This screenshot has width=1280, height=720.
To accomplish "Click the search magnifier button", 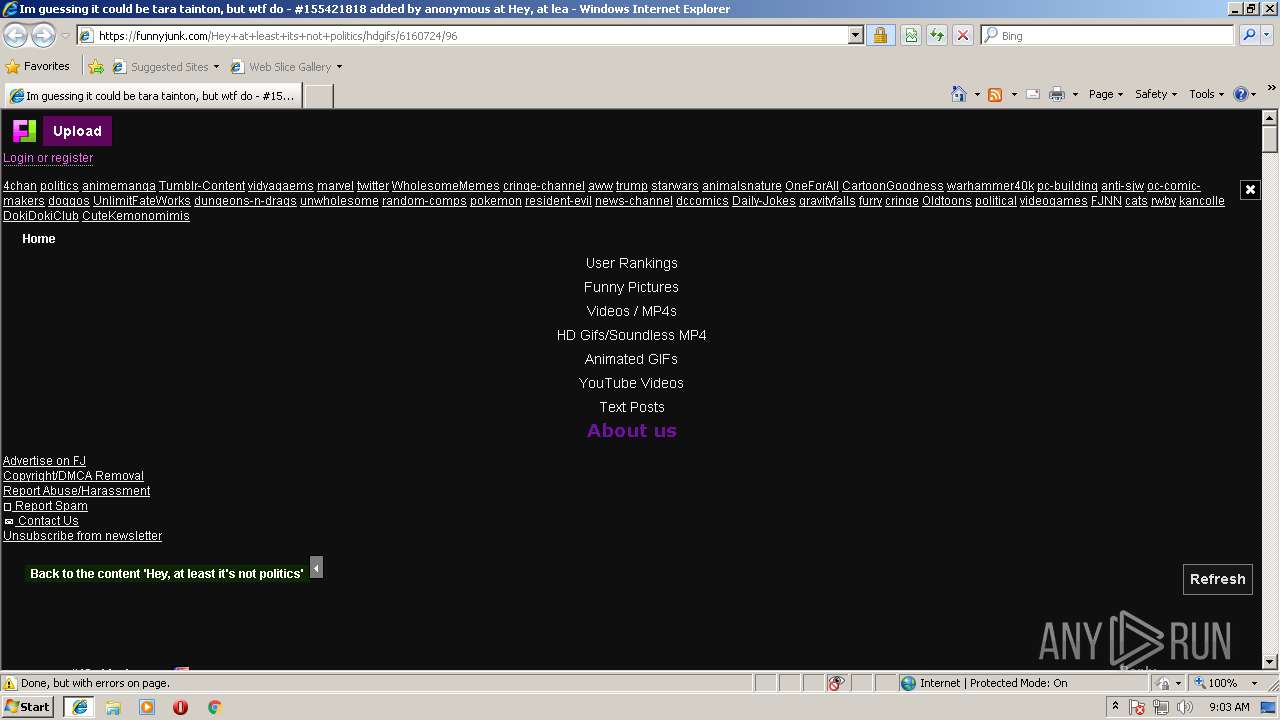I will (x=1249, y=36).
